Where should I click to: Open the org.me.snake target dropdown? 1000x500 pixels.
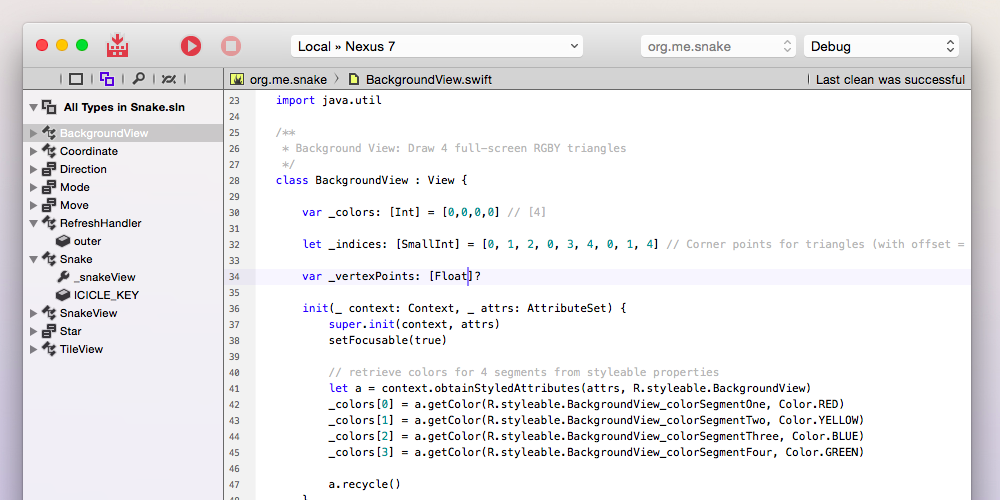pyautogui.click(x=718, y=46)
